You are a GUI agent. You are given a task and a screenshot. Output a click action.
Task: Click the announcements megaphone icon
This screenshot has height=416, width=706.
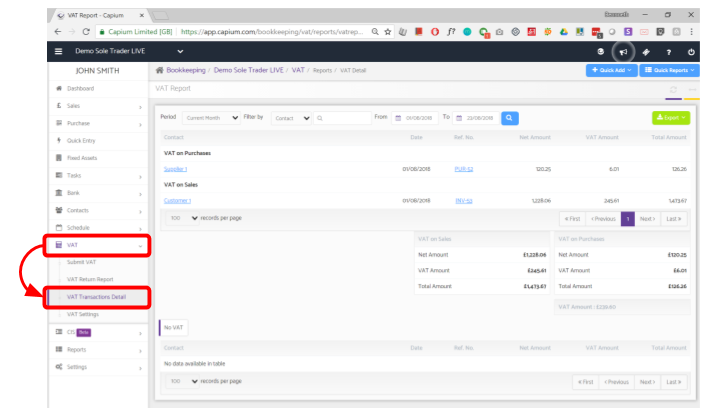pos(623,52)
